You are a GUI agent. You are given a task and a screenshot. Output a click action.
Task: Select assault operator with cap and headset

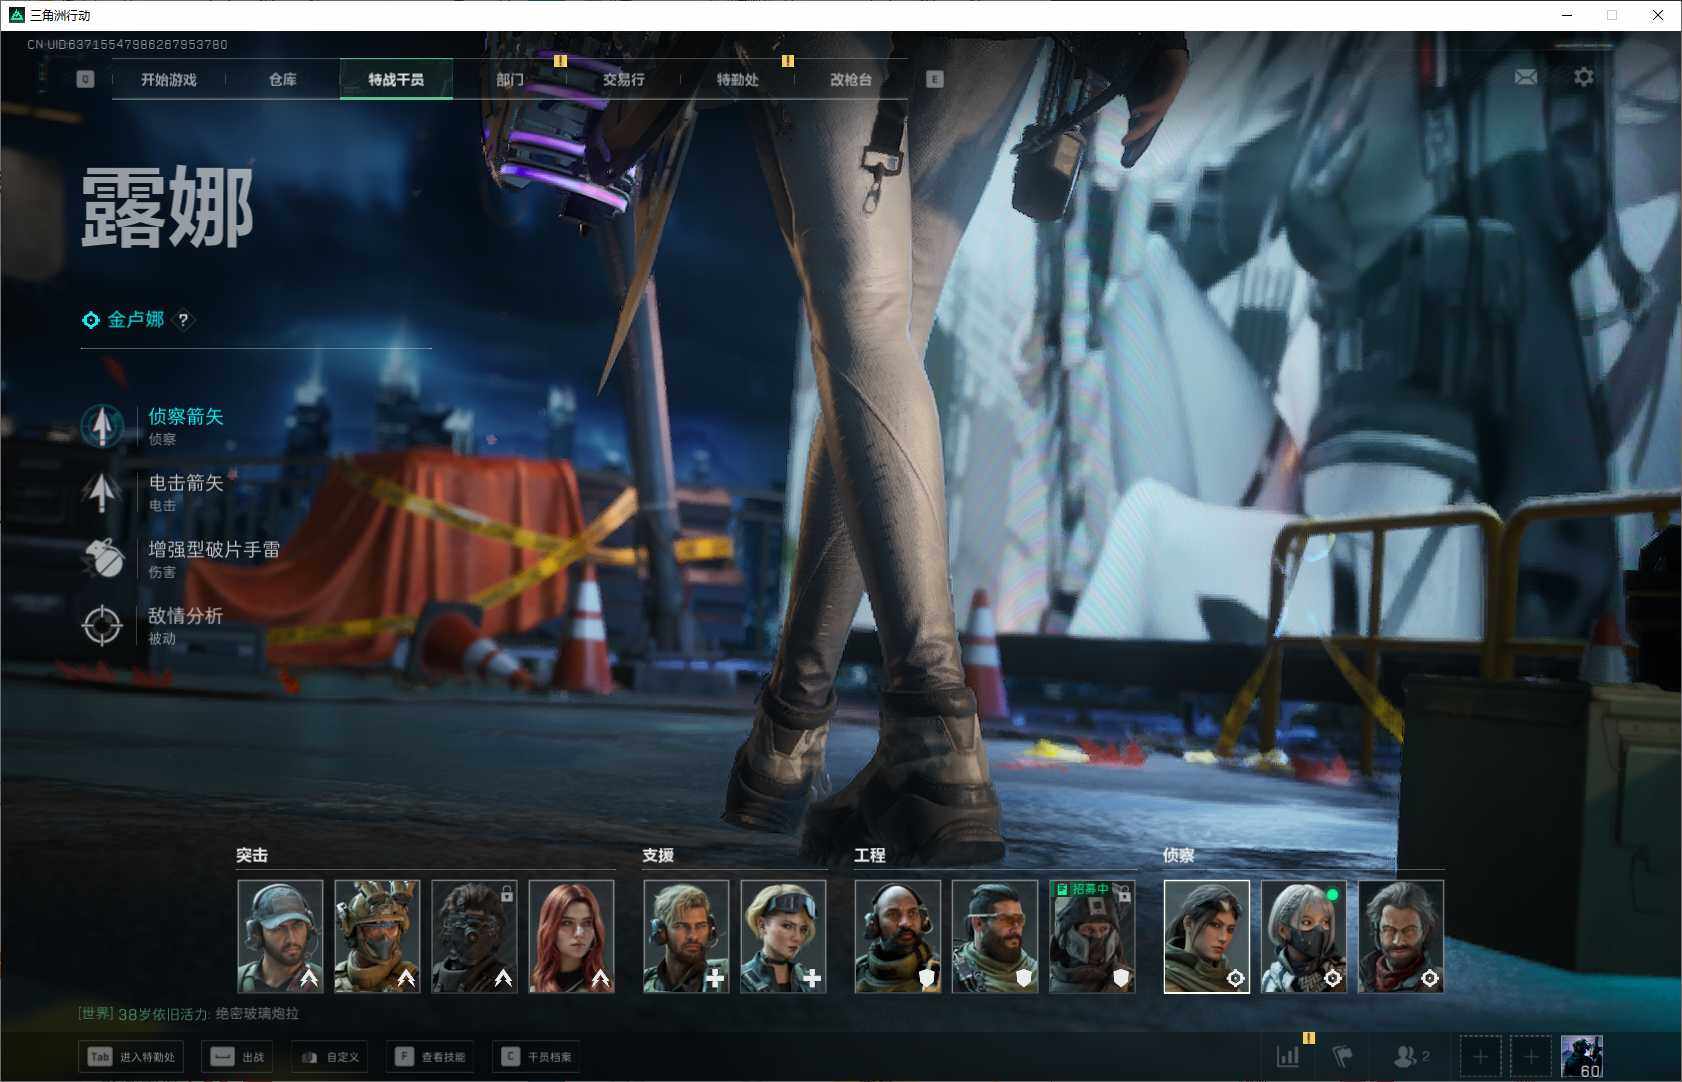pyautogui.click(x=280, y=936)
